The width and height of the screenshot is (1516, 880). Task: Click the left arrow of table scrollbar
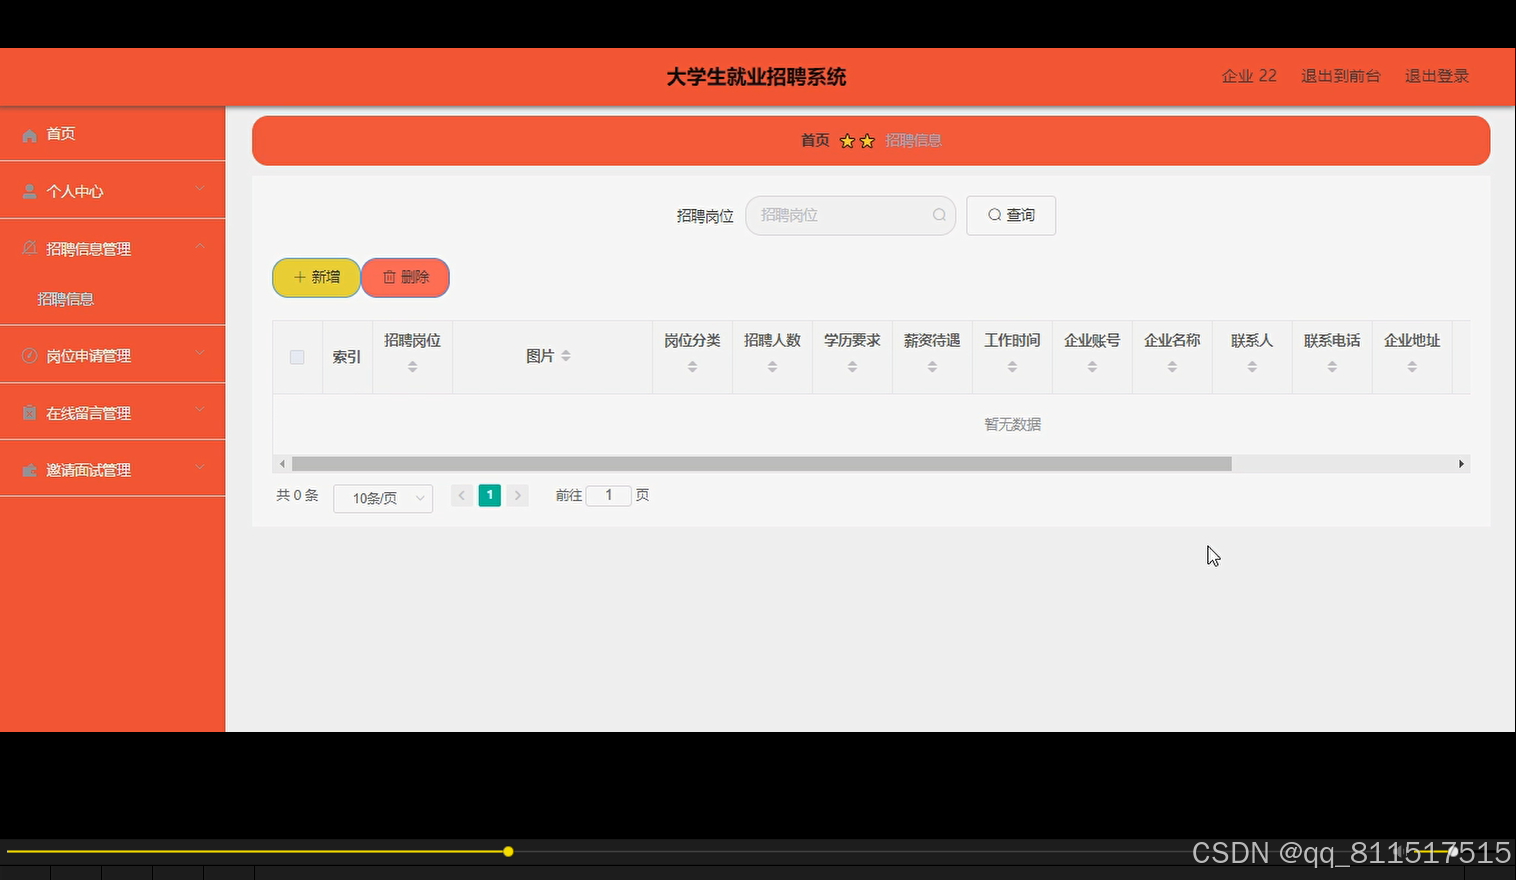click(282, 464)
